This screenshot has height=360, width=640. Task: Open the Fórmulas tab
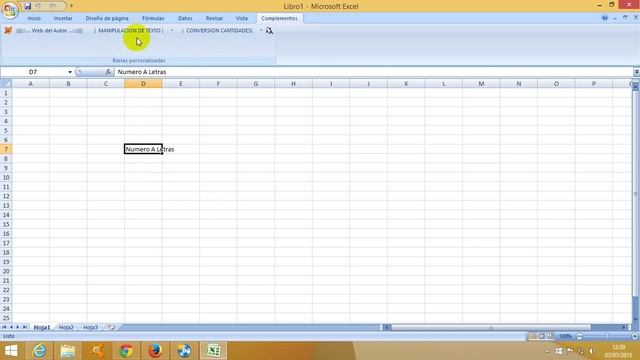click(153, 18)
